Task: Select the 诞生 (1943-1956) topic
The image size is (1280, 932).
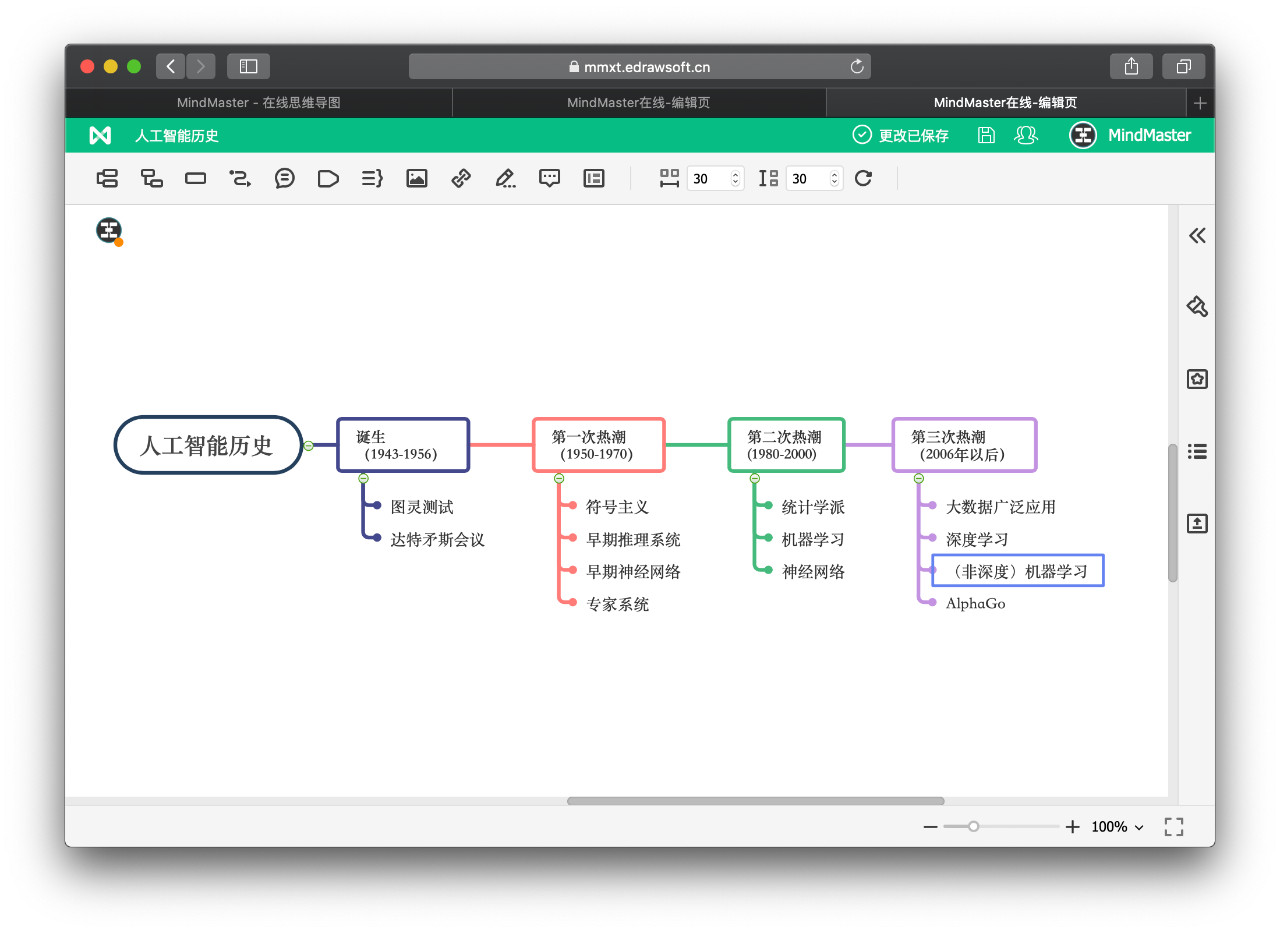Action: point(402,445)
